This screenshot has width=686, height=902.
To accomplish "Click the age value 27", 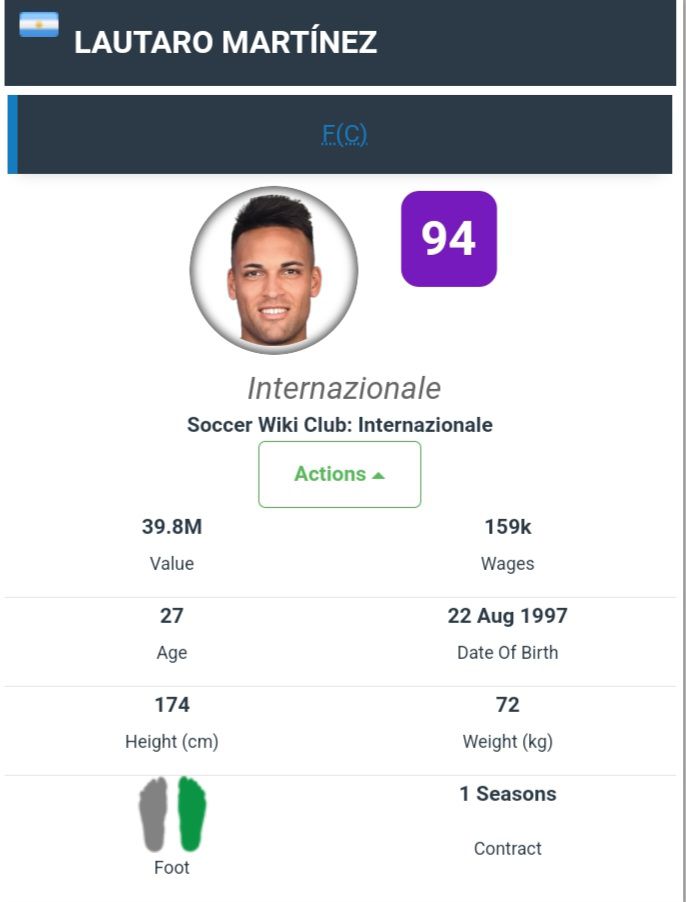I will coord(171,616).
